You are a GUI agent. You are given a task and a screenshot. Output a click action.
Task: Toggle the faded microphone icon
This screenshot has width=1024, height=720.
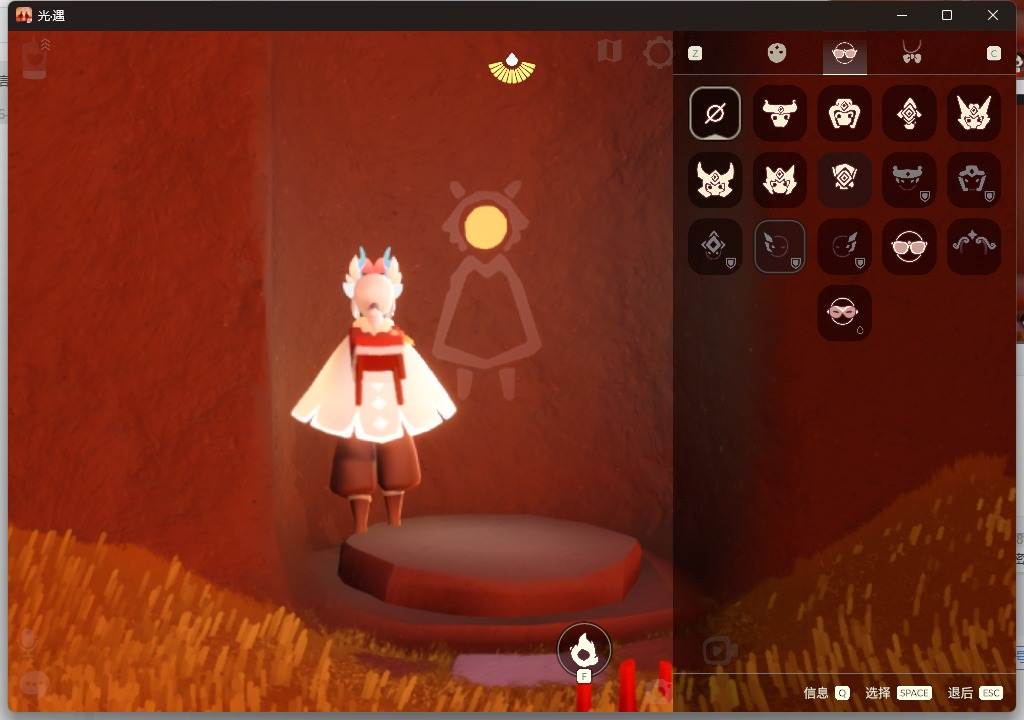tap(27, 643)
